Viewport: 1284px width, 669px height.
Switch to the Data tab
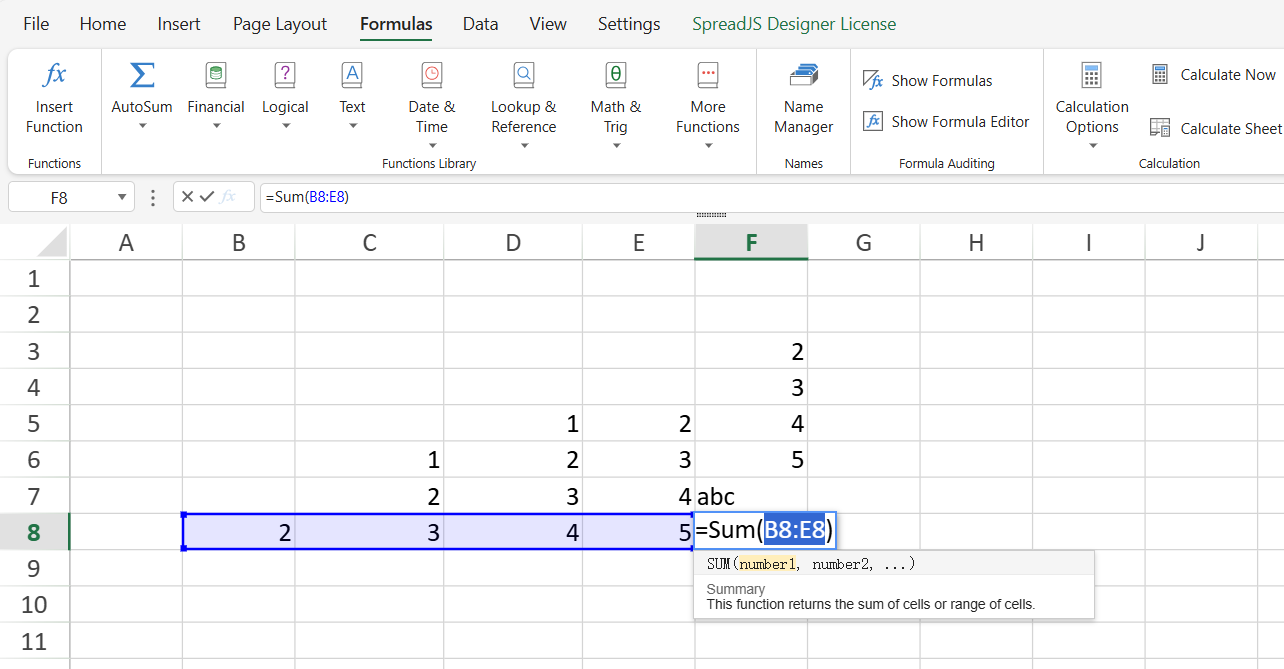(481, 24)
